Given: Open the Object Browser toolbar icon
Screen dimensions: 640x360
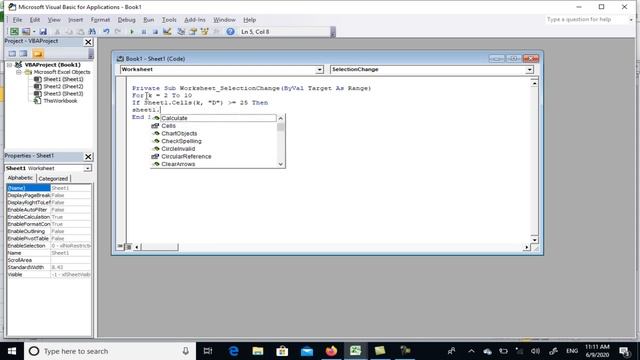Looking at the screenshot, I should (x=204, y=31).
